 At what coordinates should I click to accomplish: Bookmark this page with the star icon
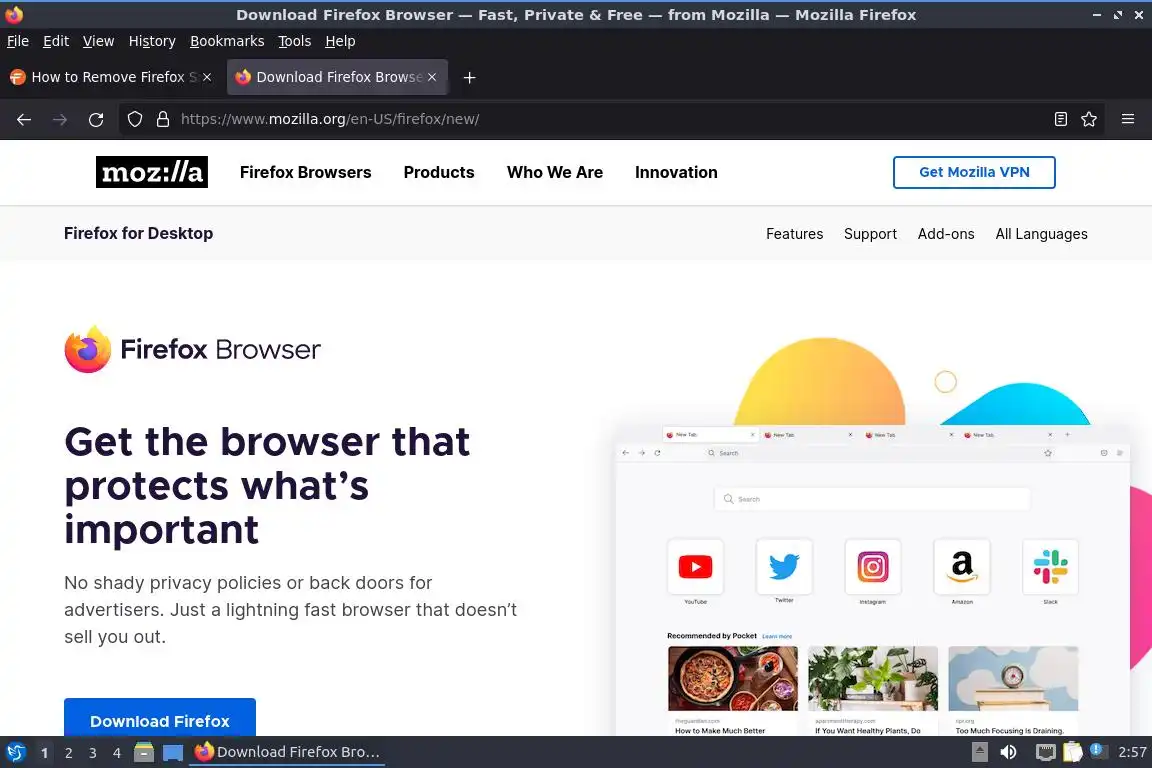[1089, 119]
